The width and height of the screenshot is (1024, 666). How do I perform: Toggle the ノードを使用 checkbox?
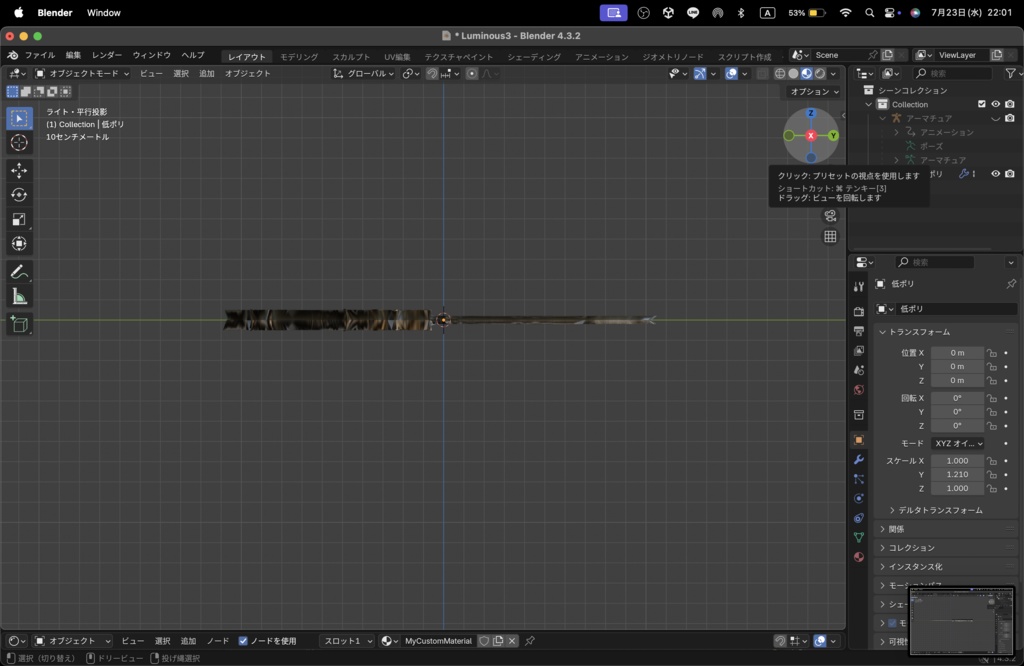(x=243, y=641)
